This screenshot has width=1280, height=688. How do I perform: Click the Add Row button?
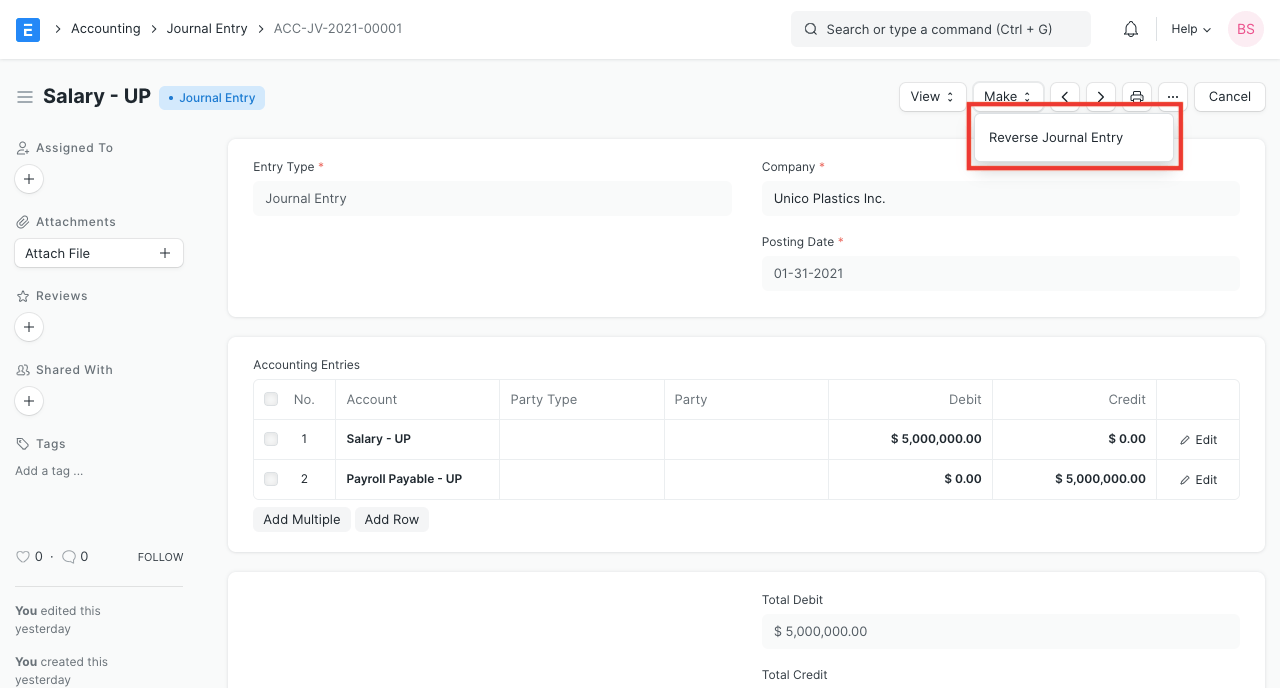[x=391, y=519]
